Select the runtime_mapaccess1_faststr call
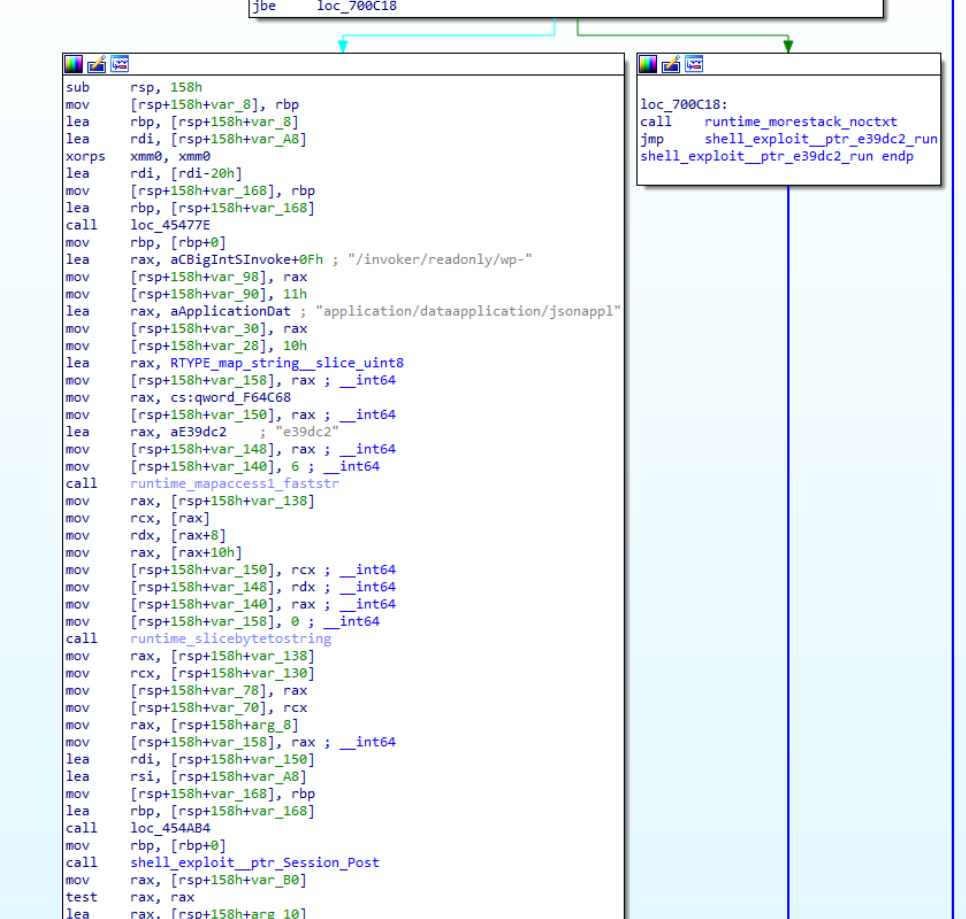Screen dimensions: 966x919 [x=234, y=483]
